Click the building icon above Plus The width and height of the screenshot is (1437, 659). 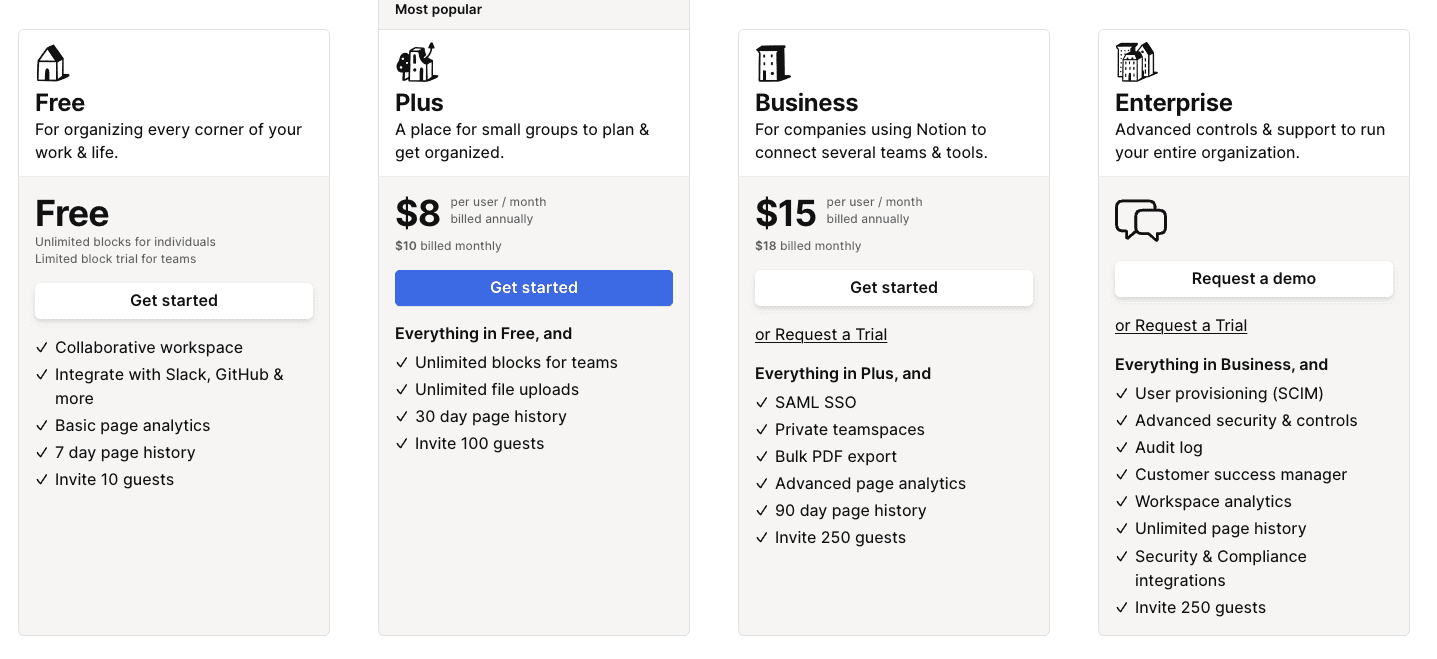[x=415, y=62]
